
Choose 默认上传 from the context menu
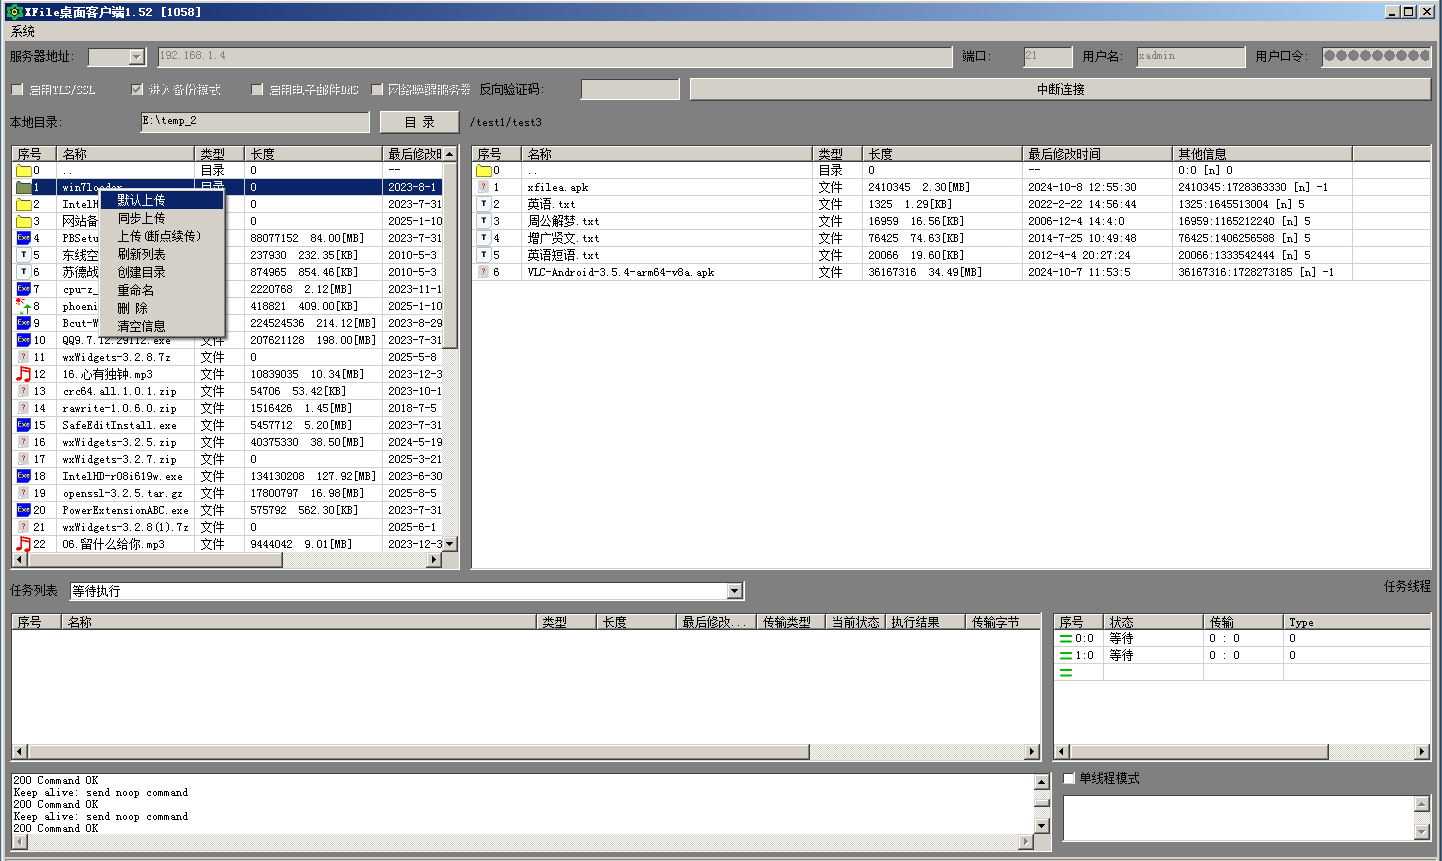162,200
